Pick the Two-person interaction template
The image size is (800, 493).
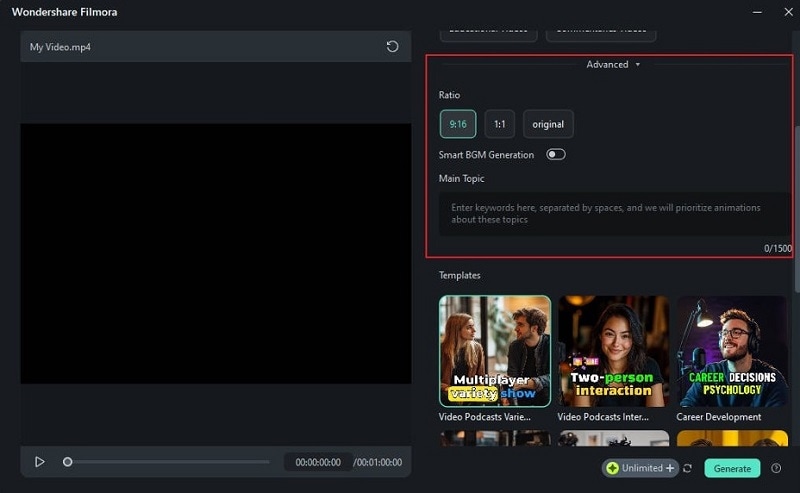click(x=613, y=351)
